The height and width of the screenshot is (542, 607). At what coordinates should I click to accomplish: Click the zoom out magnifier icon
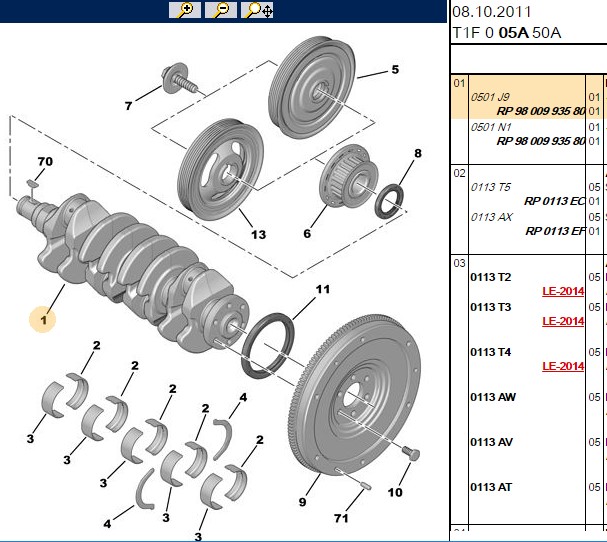coord(221,10)
